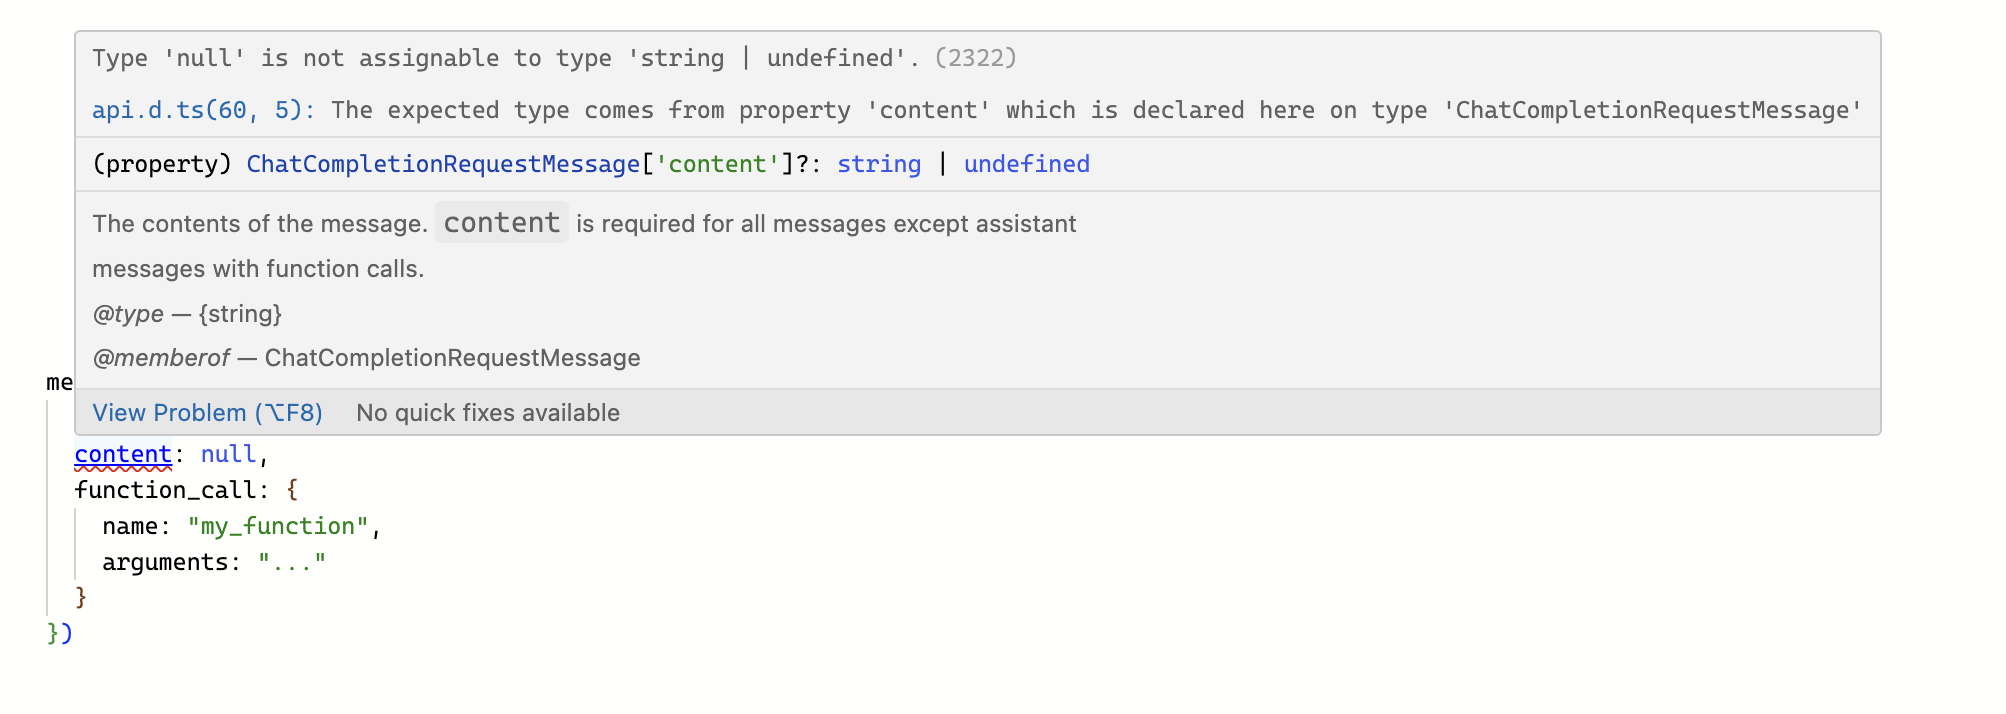
Task: Click the inline content code chip in documentation
Action: point(501,222)
